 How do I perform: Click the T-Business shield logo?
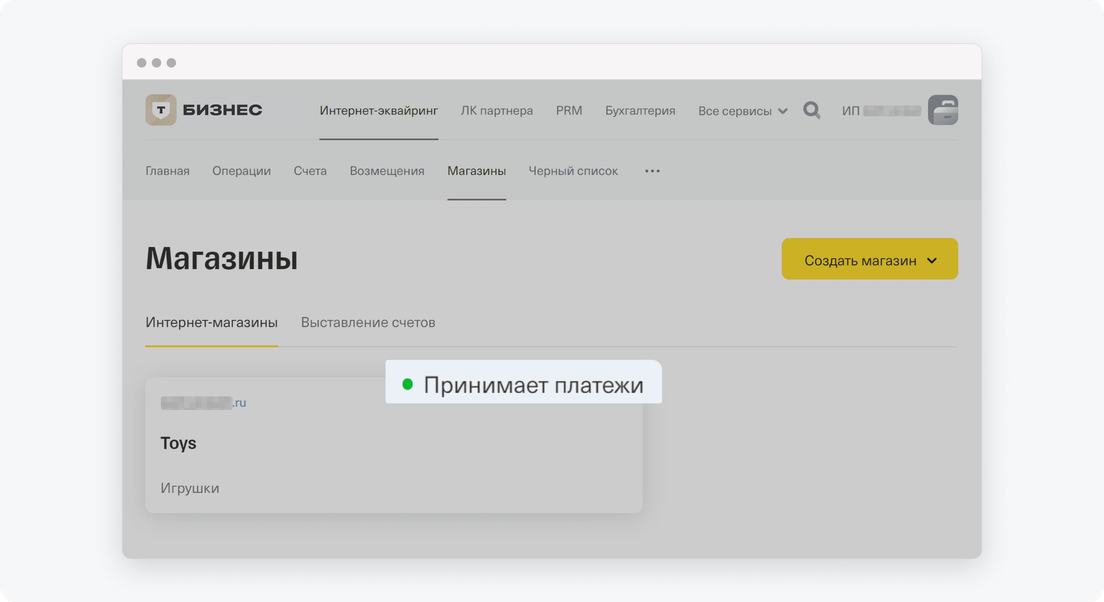[x=161, y=110]
